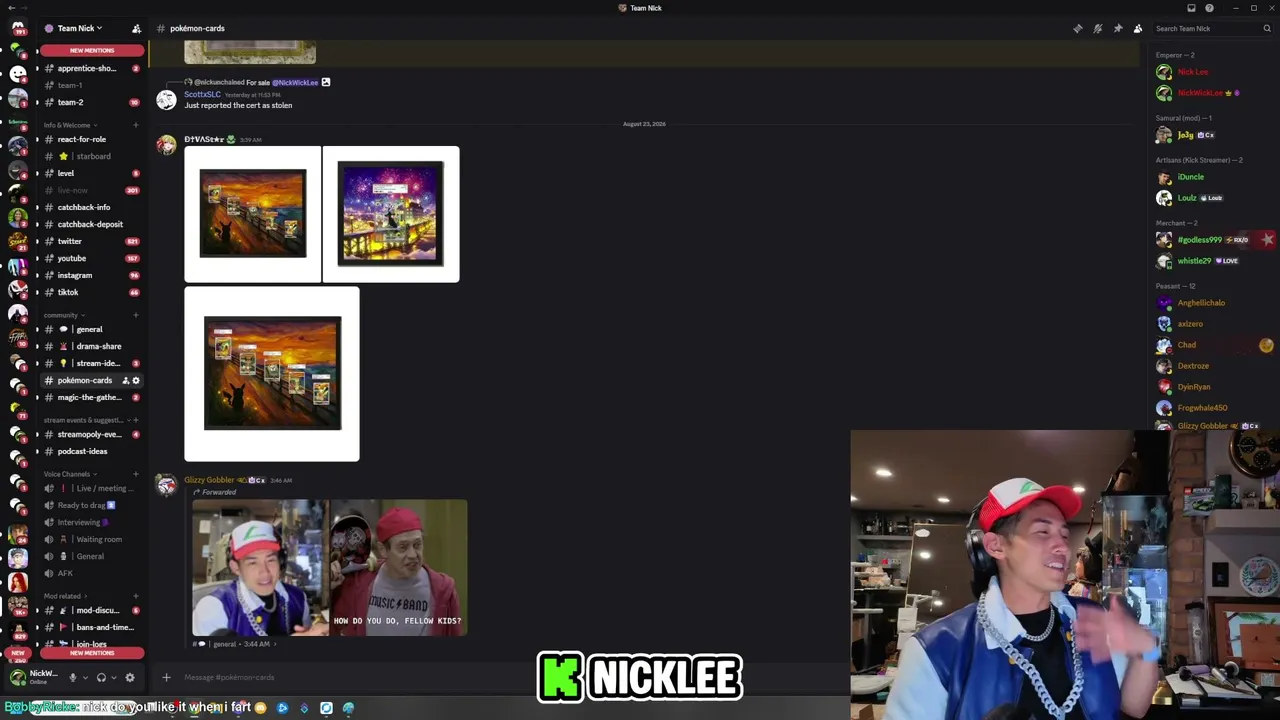Jump to new mentions at top of channel list
The height and width of the screenshot is (720, 1280).
pos(92,50)
